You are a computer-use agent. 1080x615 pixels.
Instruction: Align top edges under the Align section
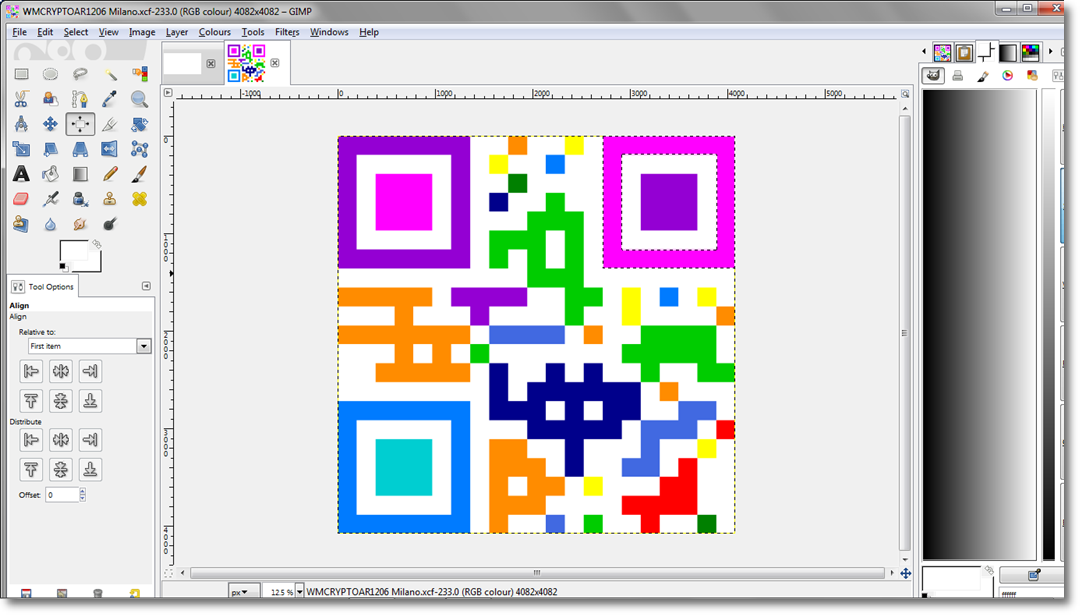[x=31, y=401]
